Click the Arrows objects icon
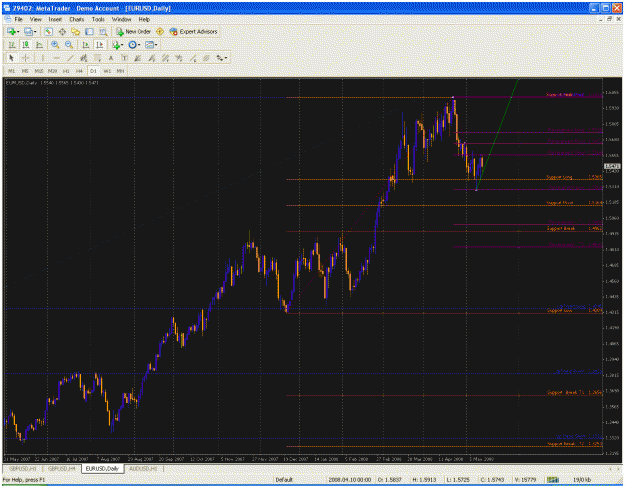Image resolution: width=625 pixels, height=486 pixels. (219, 58)
